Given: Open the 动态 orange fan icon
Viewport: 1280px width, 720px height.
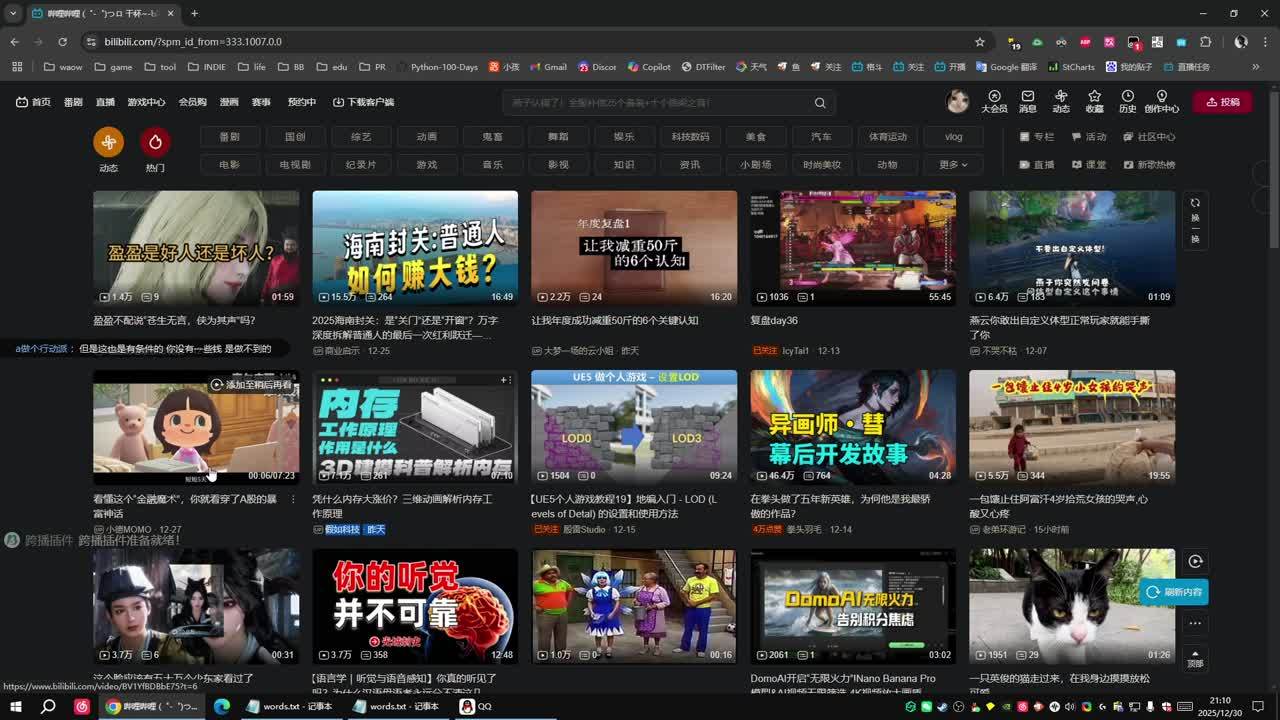Looking at the screenshot, I should coord(108,142).
